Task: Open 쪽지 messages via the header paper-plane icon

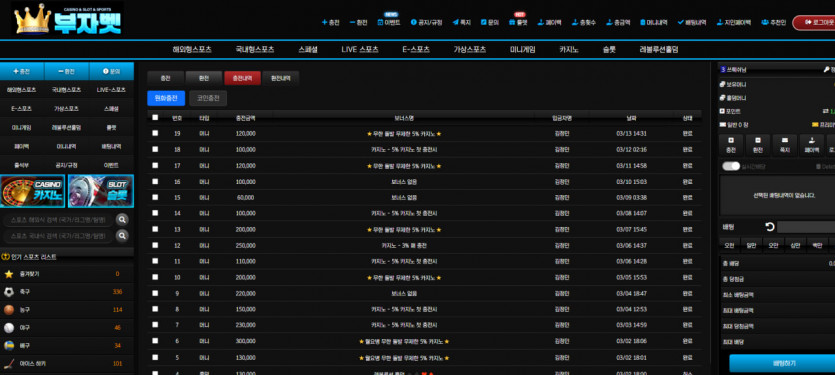Action: coord(455,22)
